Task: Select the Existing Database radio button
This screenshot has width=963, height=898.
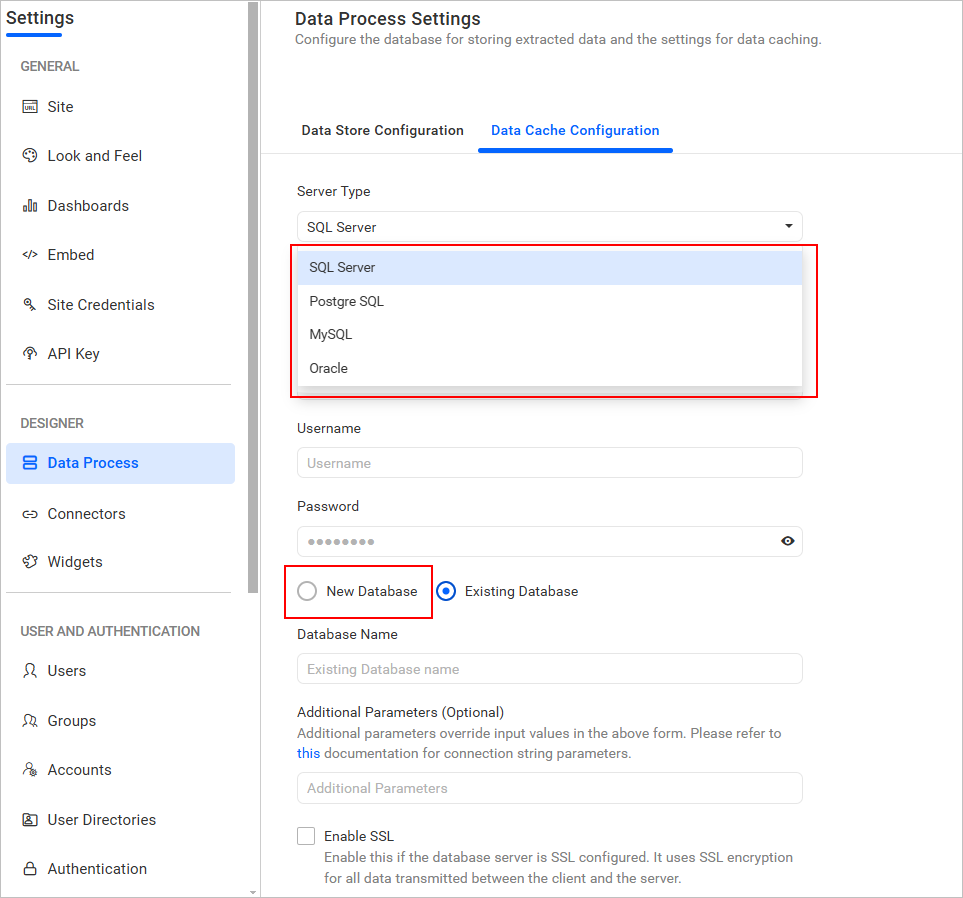Action: tap(446, 591)
